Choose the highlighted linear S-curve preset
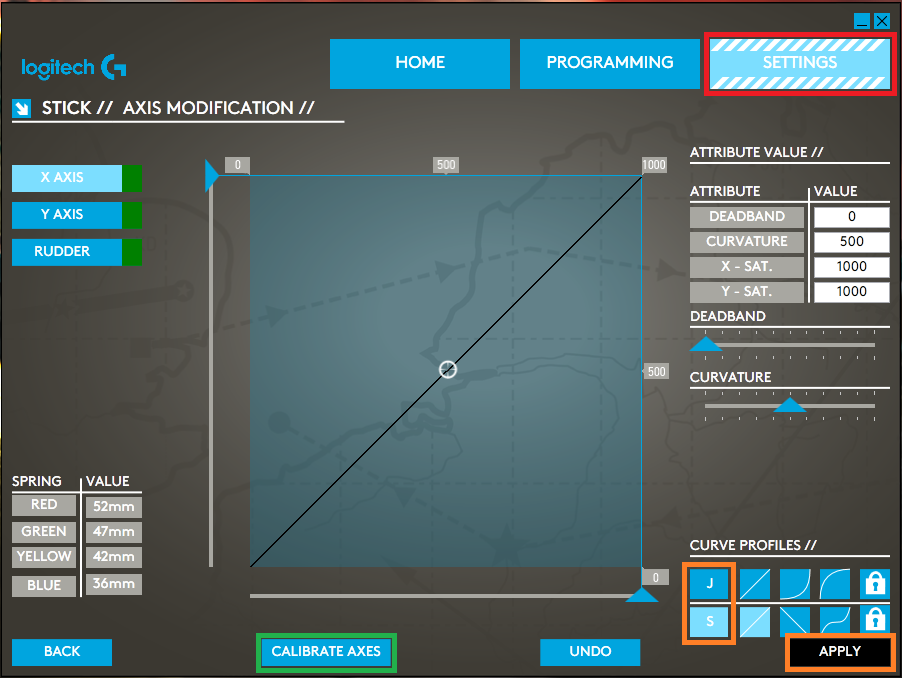The image size is (902, 678). coord(755,622)
